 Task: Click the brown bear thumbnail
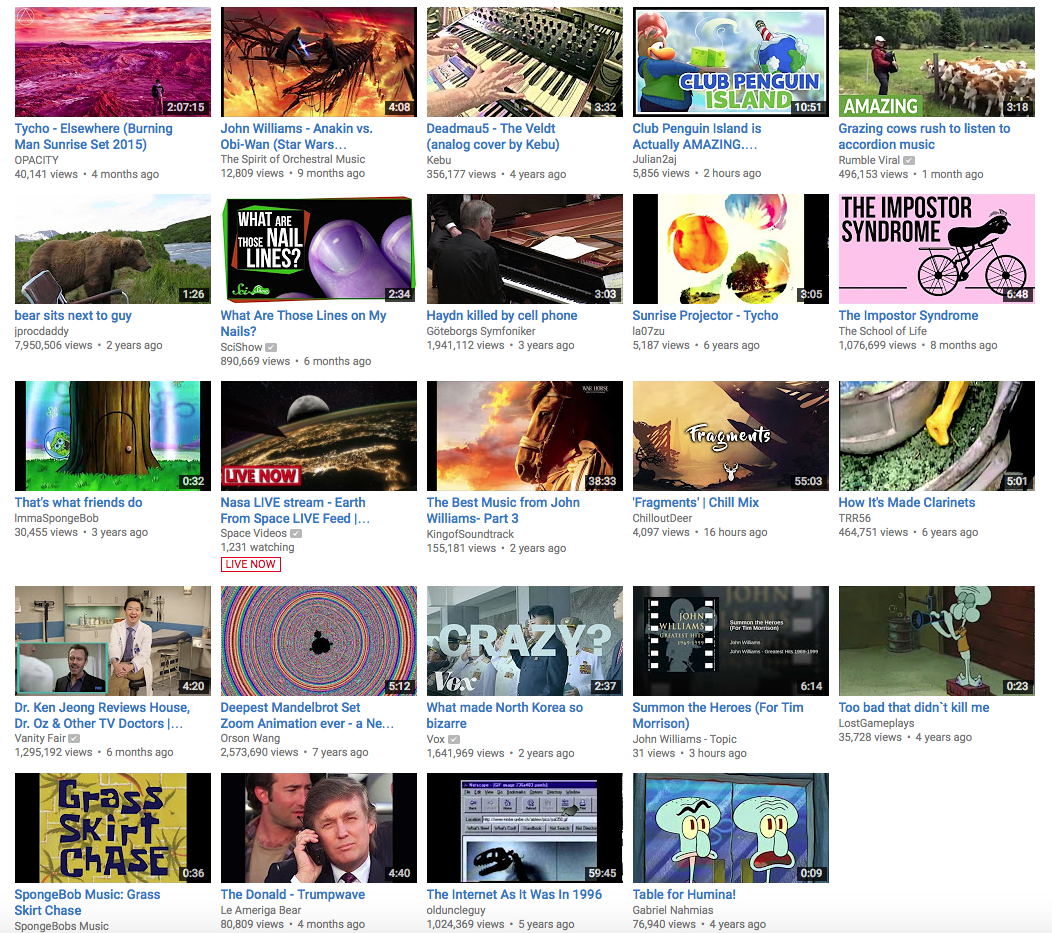[113, 249]
